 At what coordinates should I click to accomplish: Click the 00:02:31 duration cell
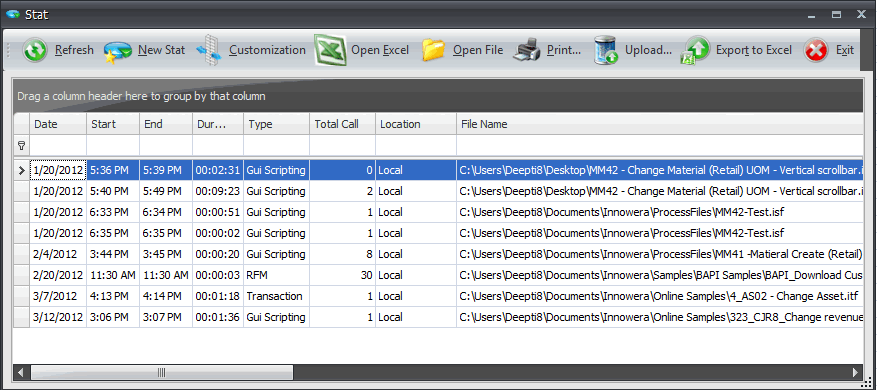click(x=218, y=170)
